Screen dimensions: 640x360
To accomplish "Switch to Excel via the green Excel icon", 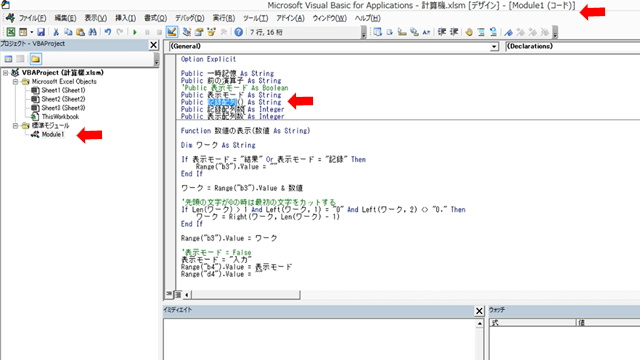I will click(11, 32).
